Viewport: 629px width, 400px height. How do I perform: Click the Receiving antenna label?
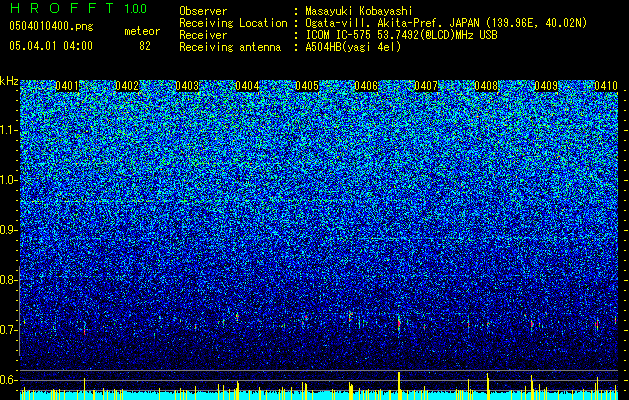[230, 47]
